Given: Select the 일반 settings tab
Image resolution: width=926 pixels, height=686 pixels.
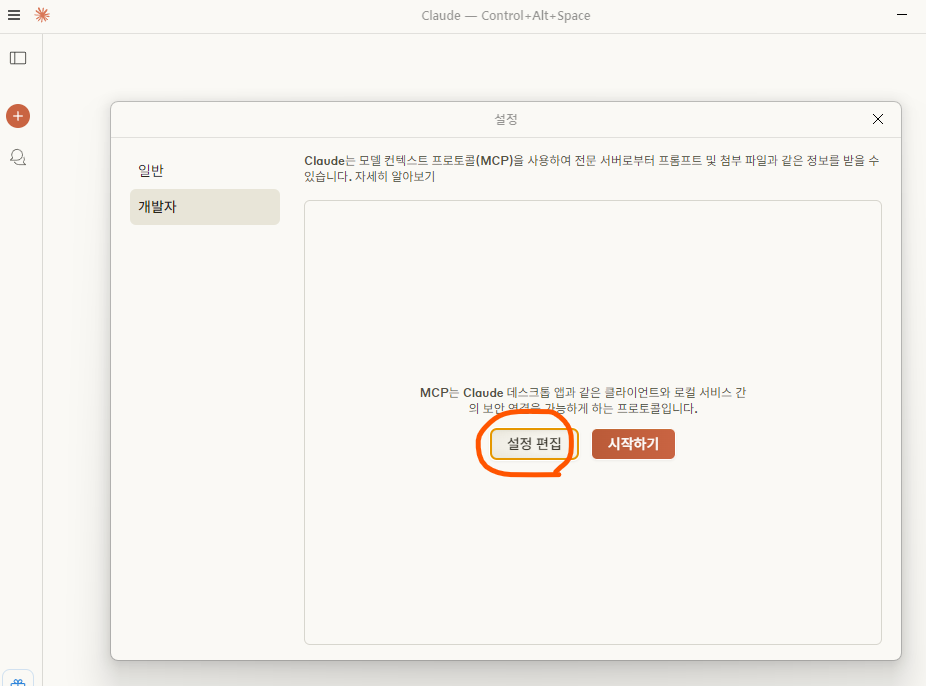Looking at the screenshot, I should (x=204, y=171).
